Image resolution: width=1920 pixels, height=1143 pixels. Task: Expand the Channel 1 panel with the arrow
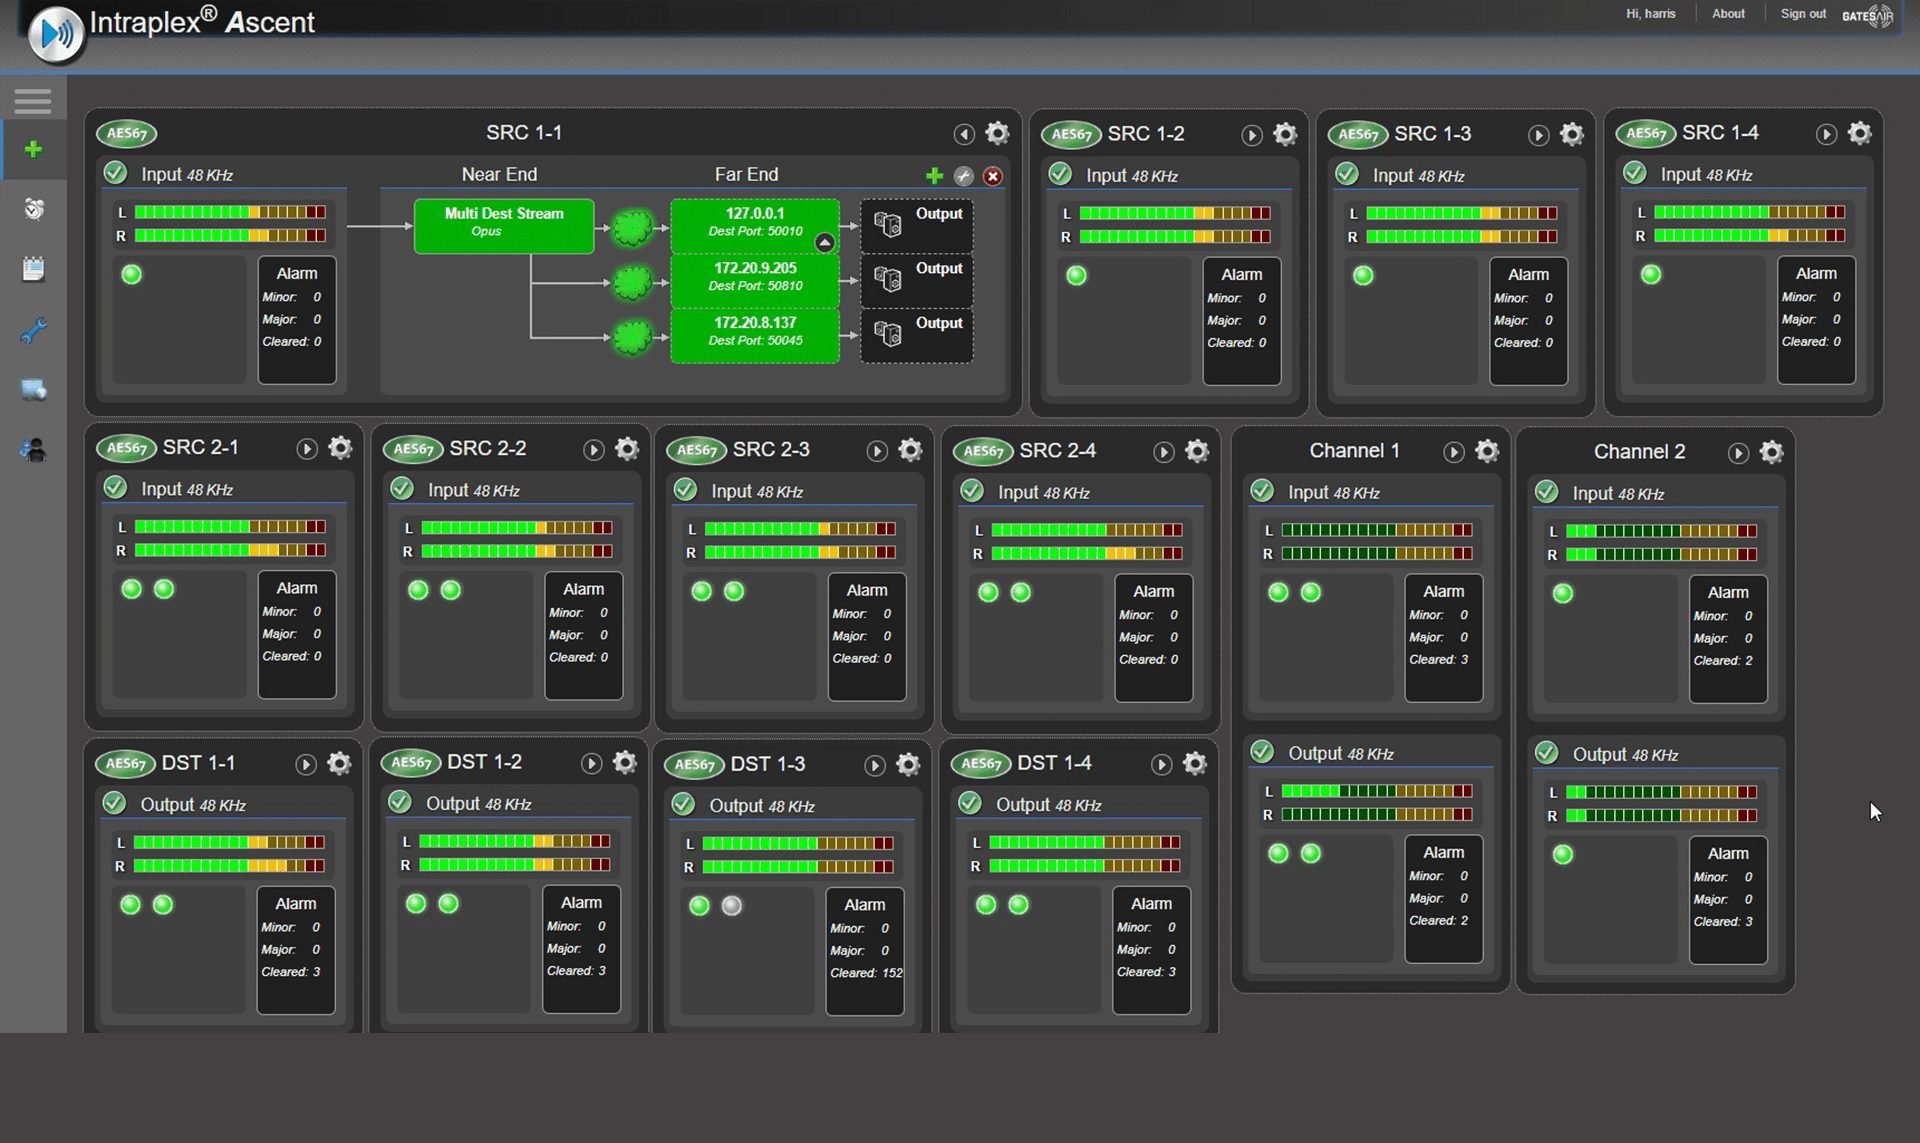click(x=1453, y=452)
